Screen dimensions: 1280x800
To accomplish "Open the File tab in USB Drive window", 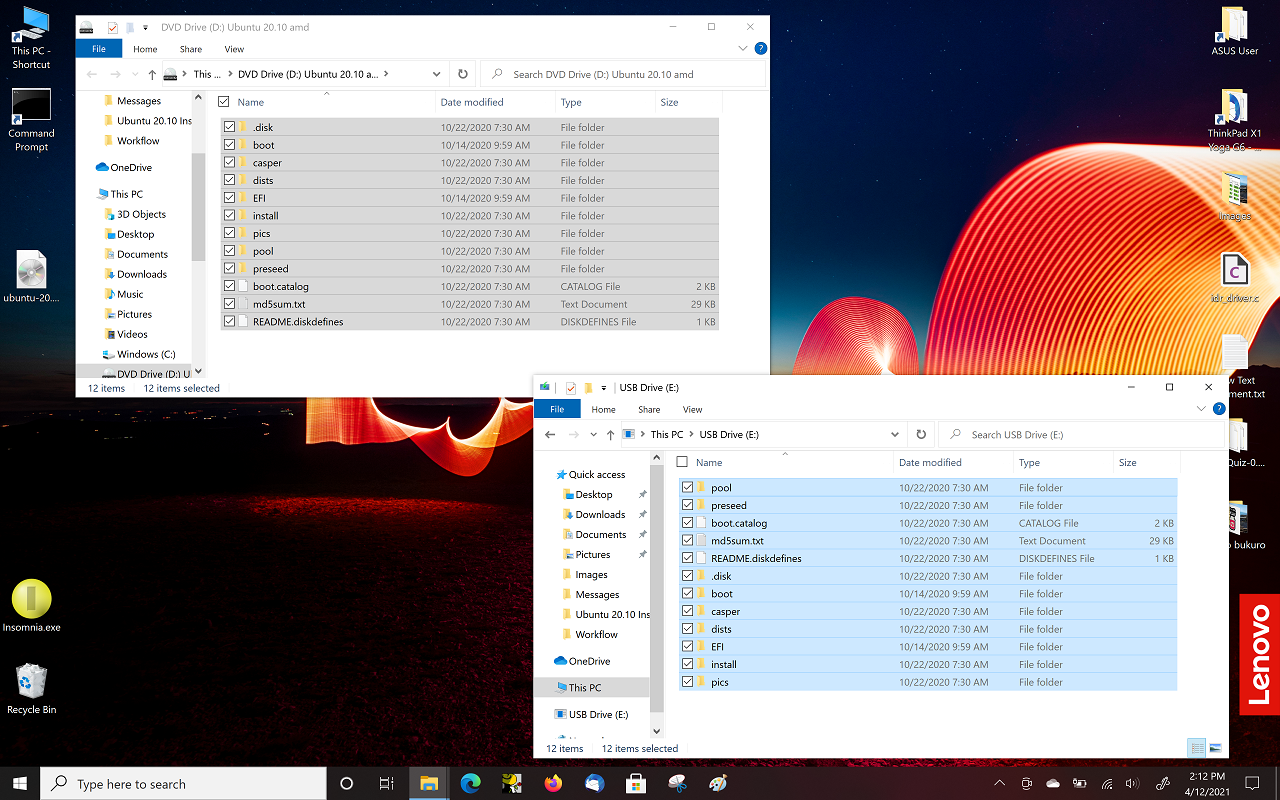I will point(557,409).
